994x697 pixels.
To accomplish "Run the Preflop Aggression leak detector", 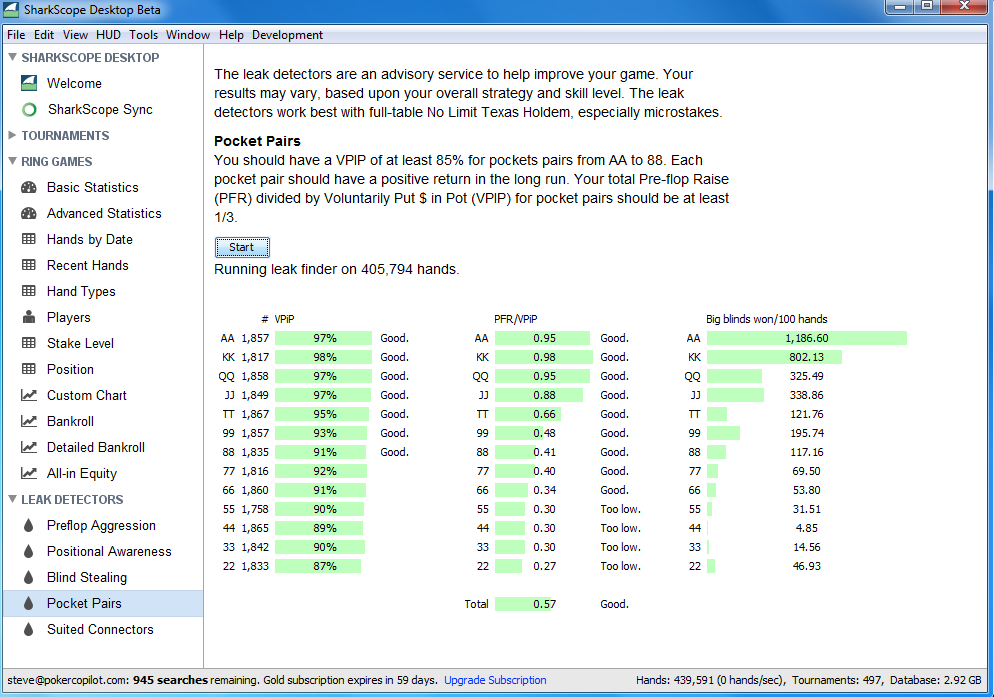I will pos(101,525).
